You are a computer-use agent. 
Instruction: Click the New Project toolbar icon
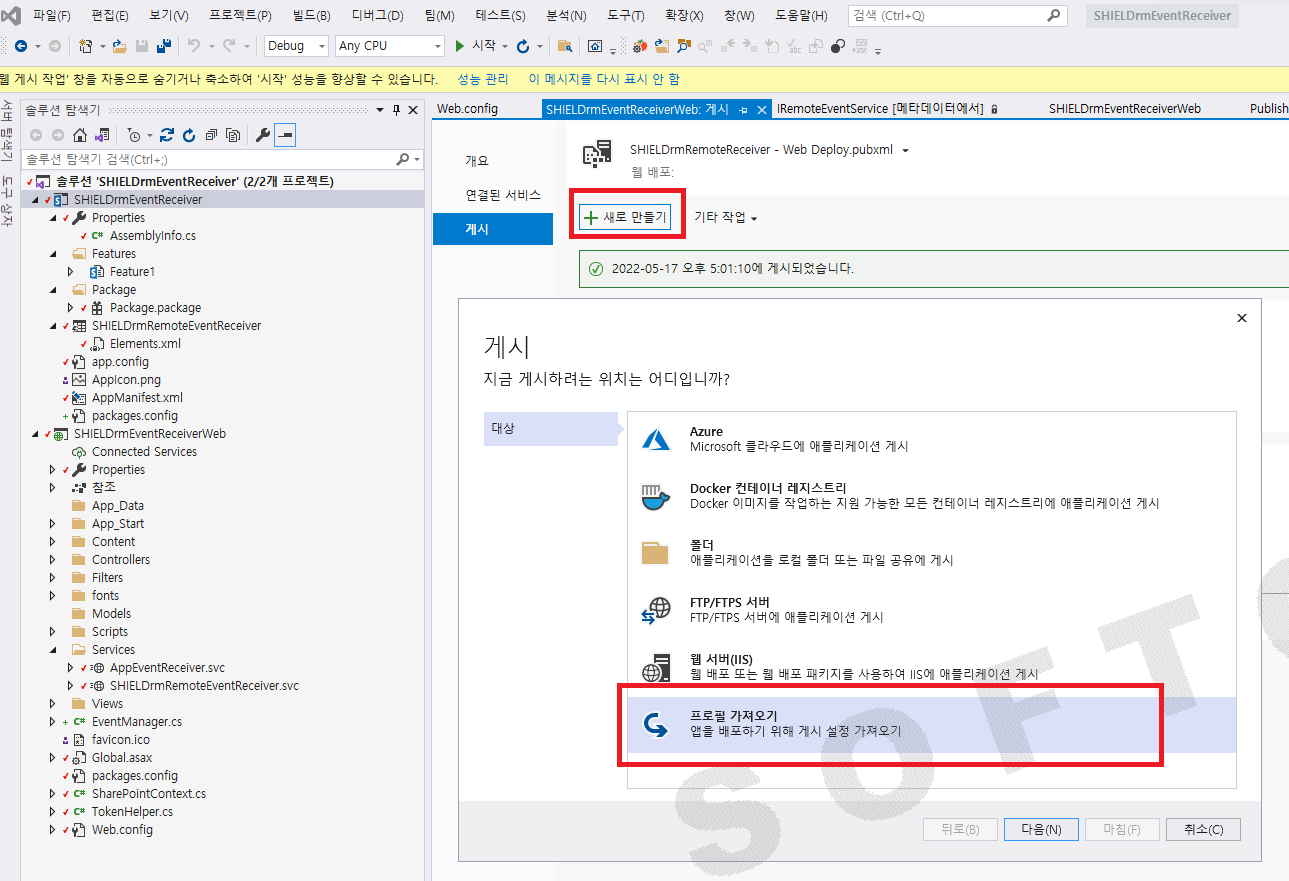click(86, 46)
